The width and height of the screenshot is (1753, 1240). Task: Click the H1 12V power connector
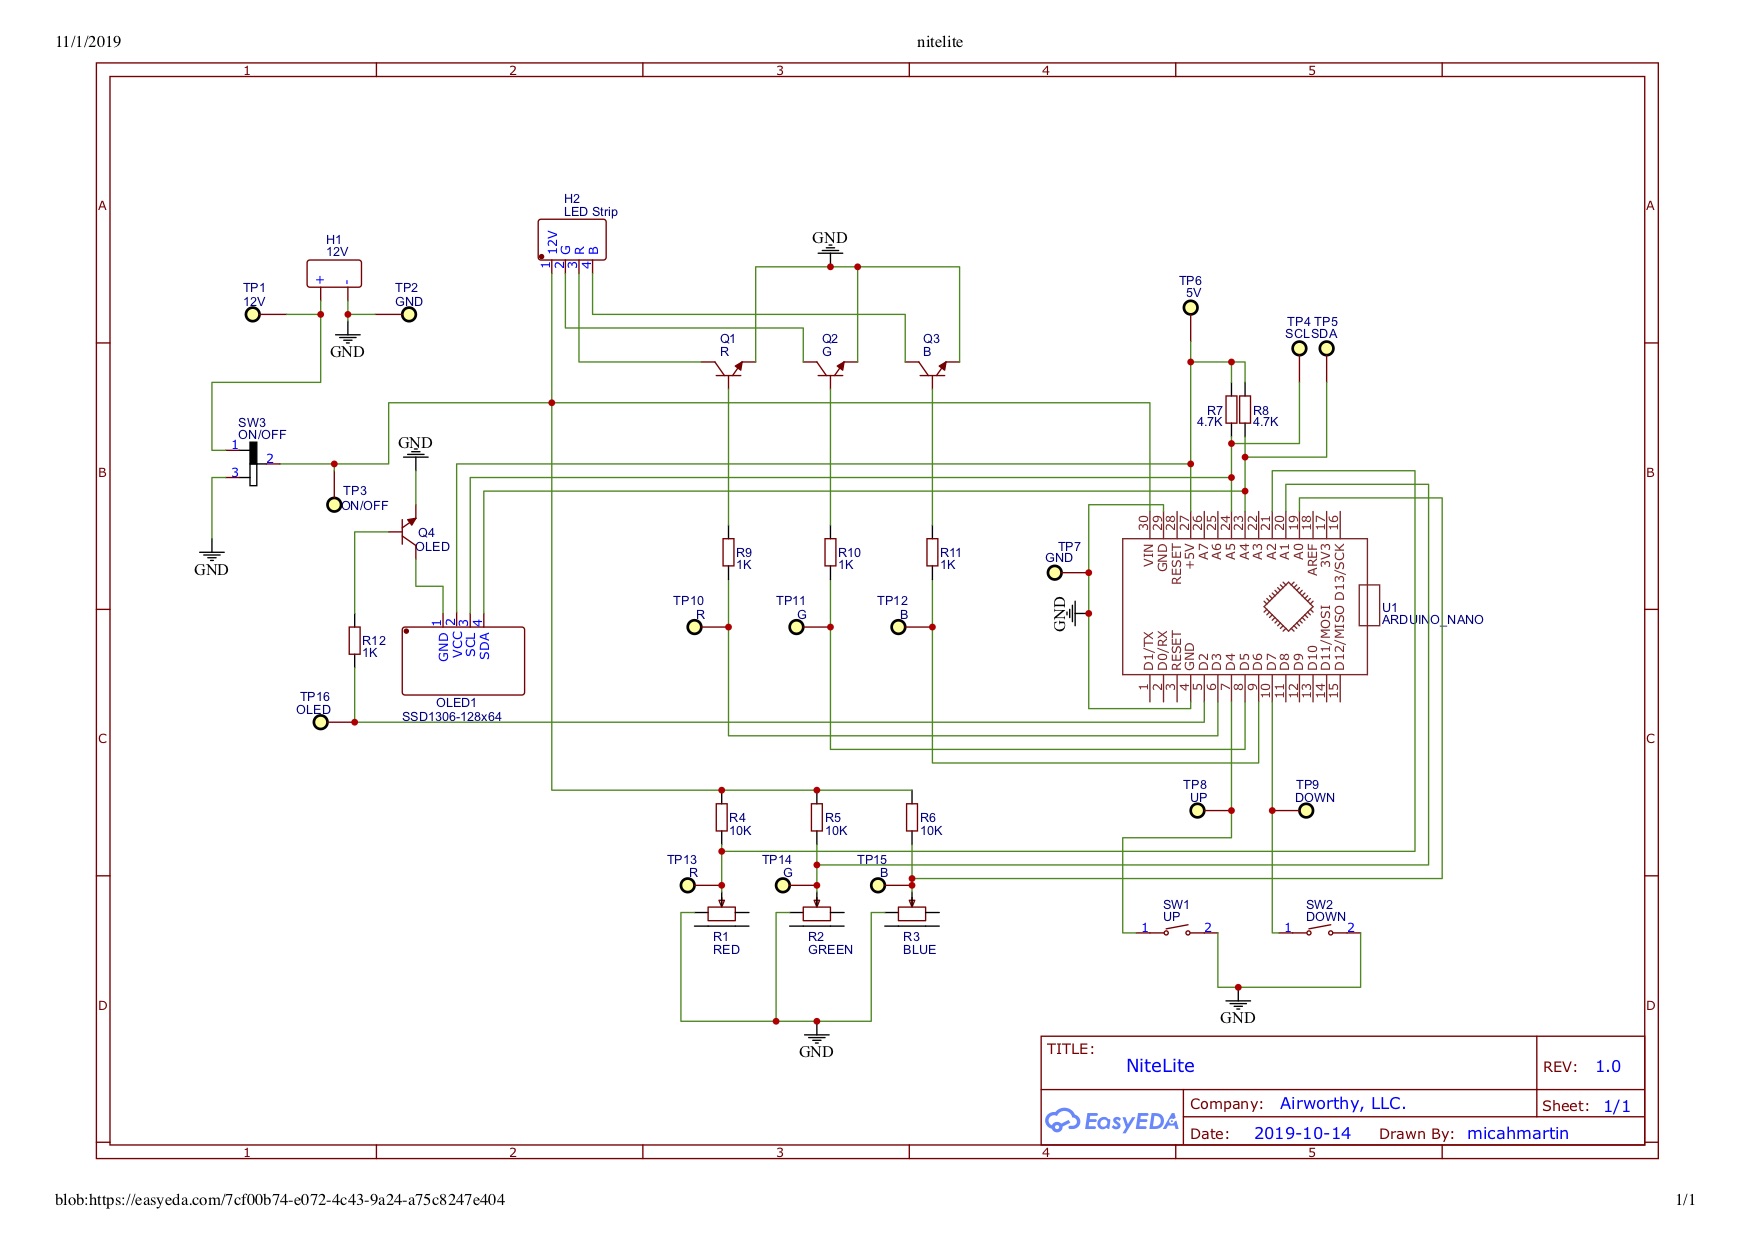334,274
